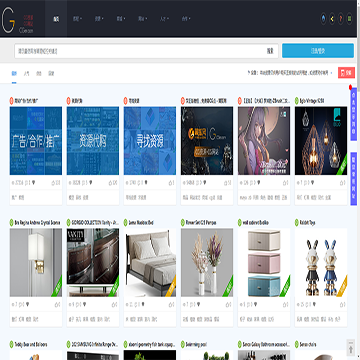
Task: Click the green icon next to the Swimming pool title
Action: click(x=183, y=344)
